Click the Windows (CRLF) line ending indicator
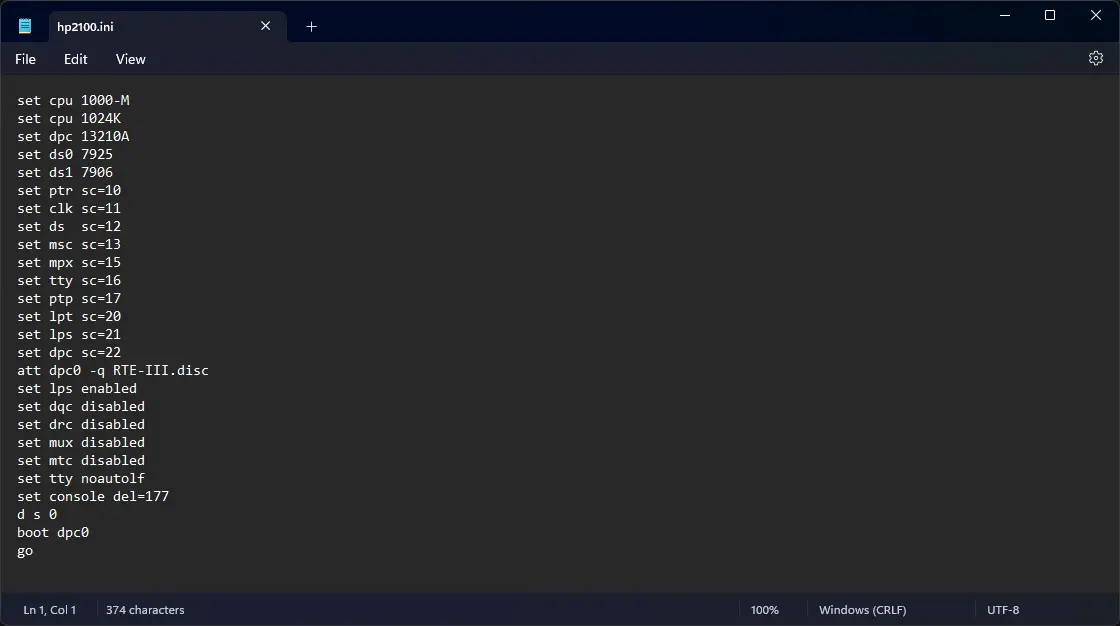The image size is (1120, 626). [x=864, y=610]
